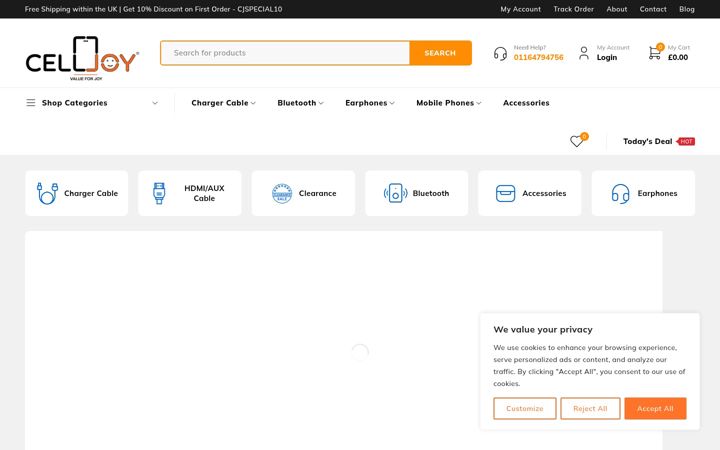
Task: Click the Bluetooth speaker card icon
Action: pyautogui.click(x=395, y=193)
